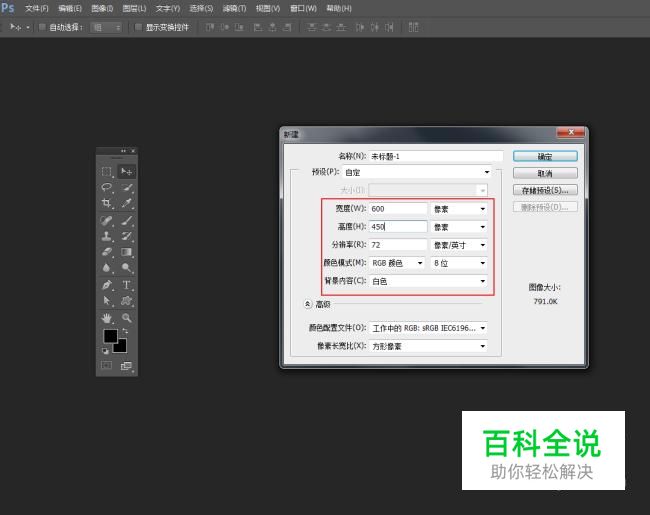650x515 pixels.
Task: Select the Move tool in toolbox
Action: 127,171
